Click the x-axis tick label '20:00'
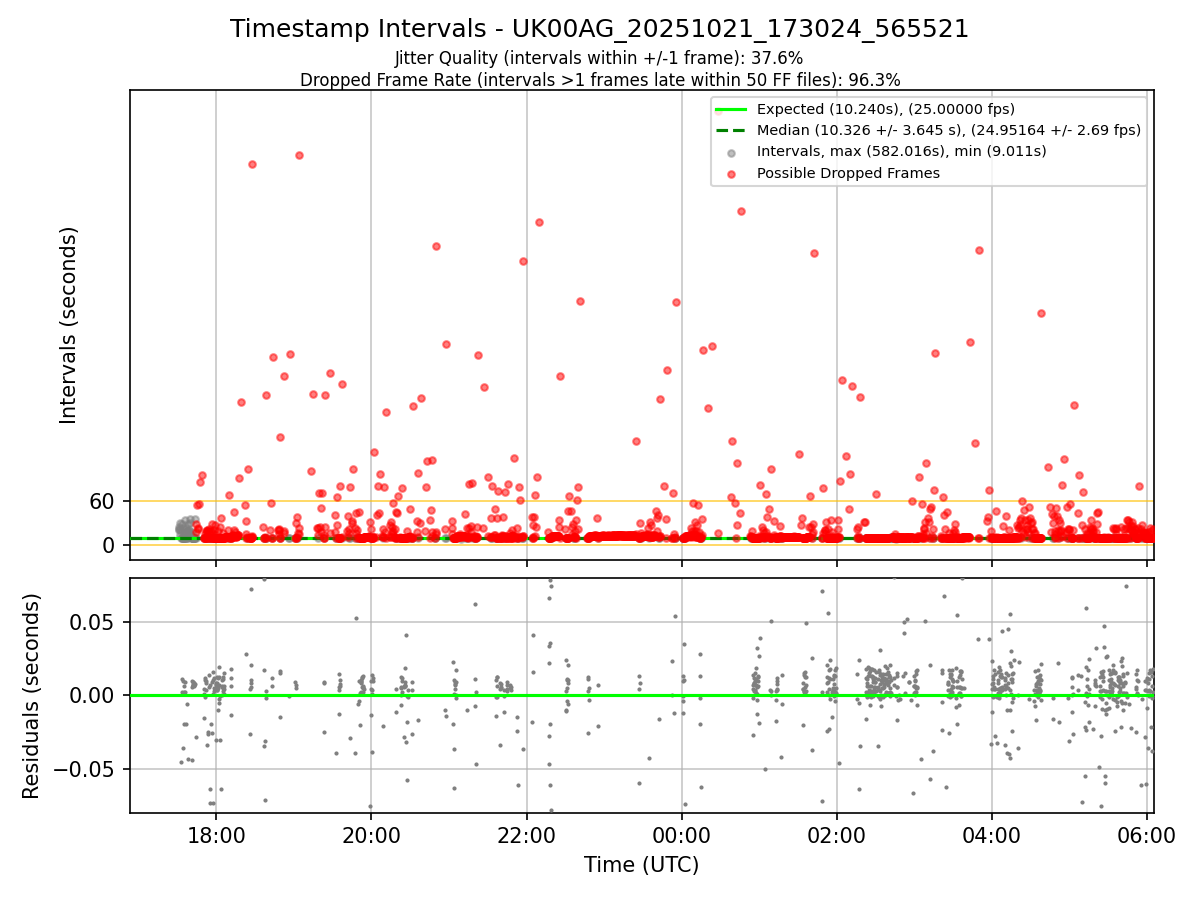 pyautogui.click(x=371, y=835)
